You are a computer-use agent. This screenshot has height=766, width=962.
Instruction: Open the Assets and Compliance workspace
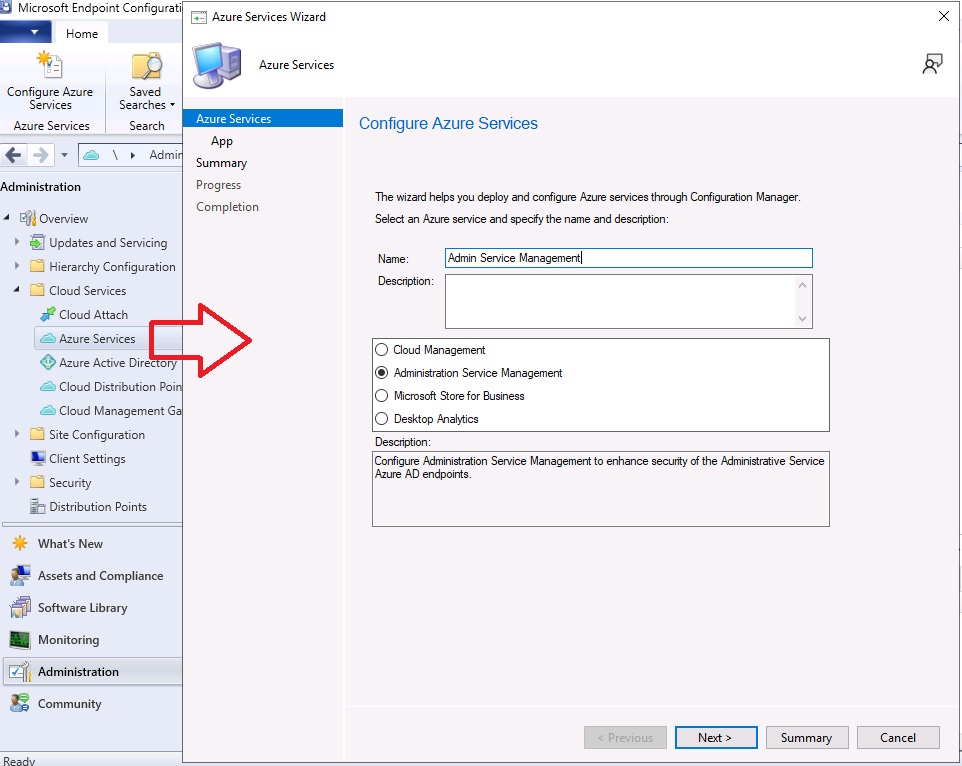pyautogui.click(x=101, y=576)
